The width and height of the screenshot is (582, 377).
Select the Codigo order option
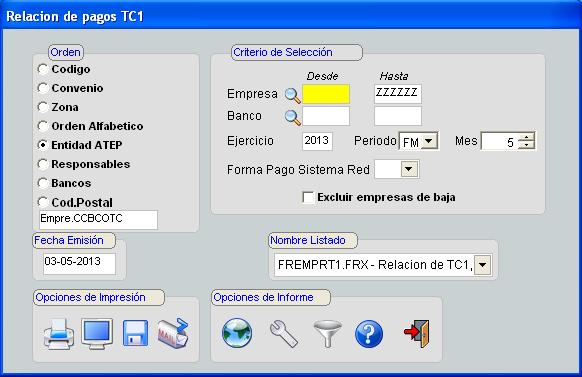(43, 69)
